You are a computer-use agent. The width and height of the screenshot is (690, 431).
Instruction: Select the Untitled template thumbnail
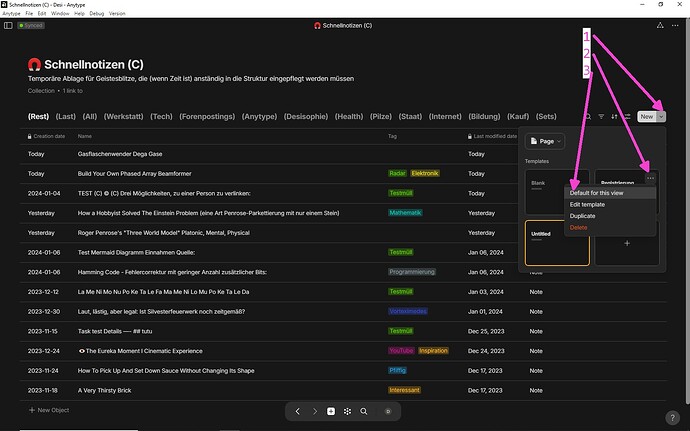(557, 243)
